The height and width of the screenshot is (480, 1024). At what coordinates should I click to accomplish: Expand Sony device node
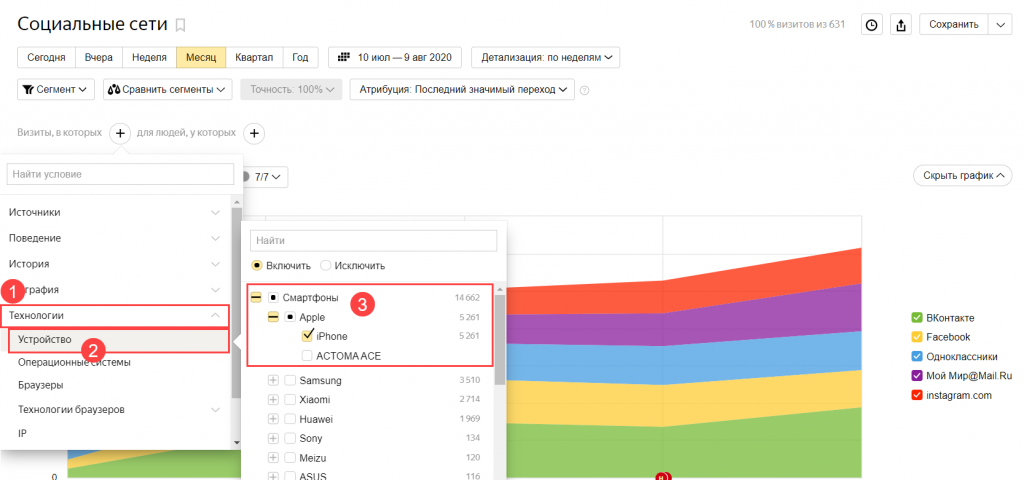click(273, 438)
